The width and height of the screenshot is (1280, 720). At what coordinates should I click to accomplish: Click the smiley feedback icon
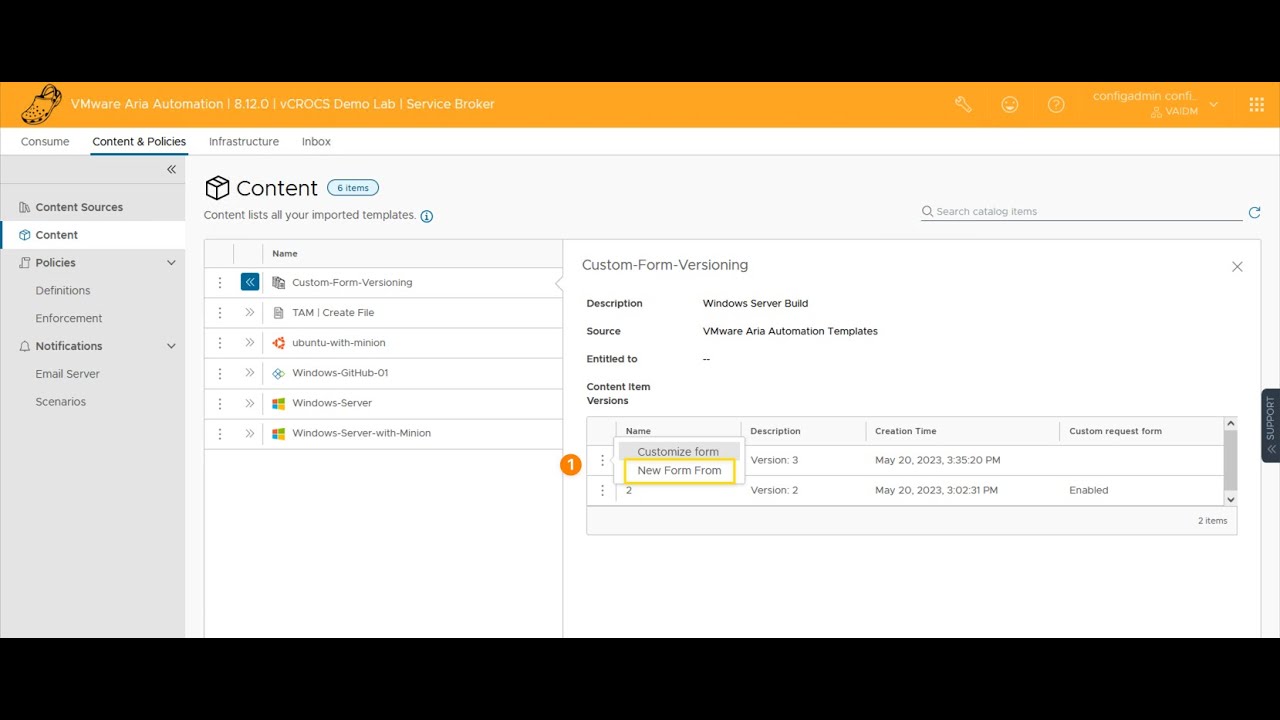[x=1010, y=104]
